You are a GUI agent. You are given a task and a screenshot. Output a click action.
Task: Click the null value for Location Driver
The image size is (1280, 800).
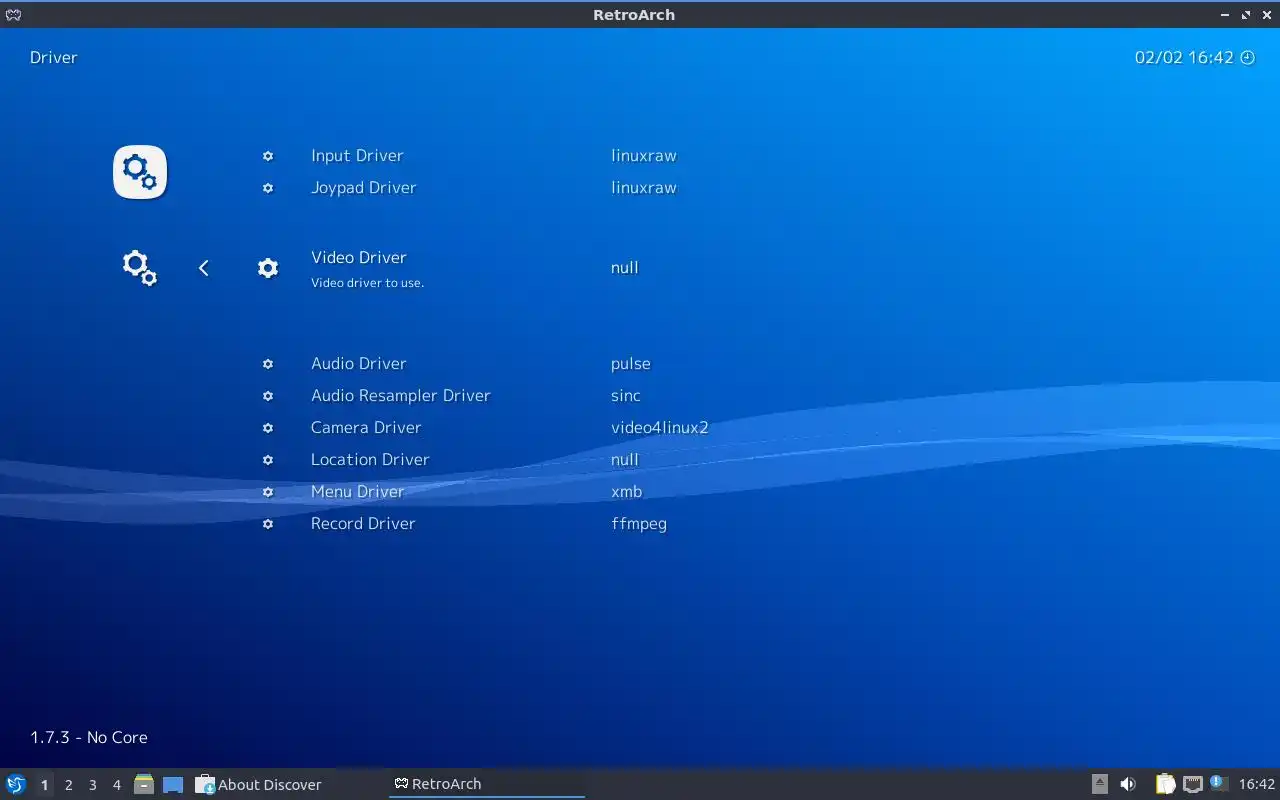coord(624,460)
